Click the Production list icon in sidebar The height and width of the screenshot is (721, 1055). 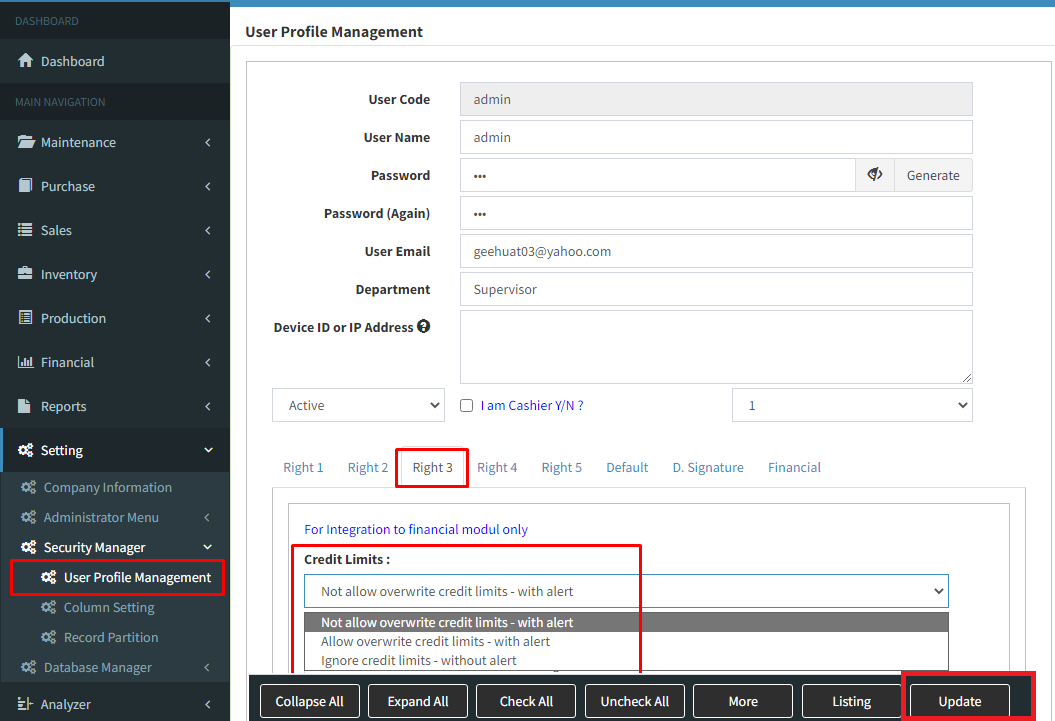(x=26, y=318)
